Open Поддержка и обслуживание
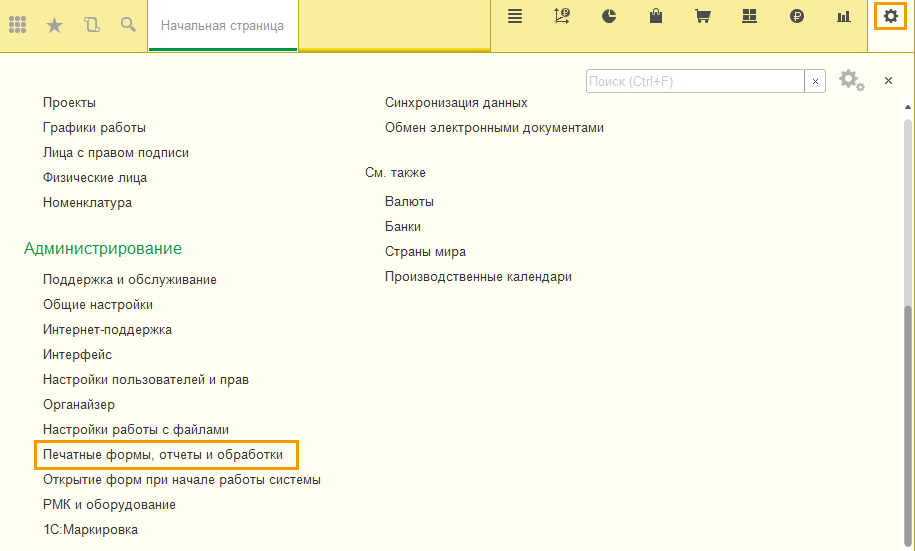Image resolution: width=915 pixels, height=551 pixels. point(130,280)
